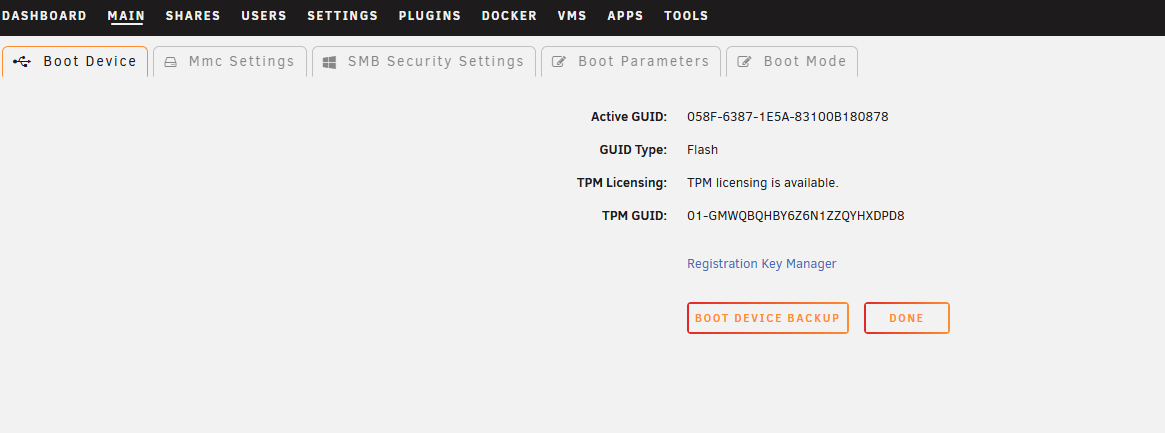Click the Active GUID value text

coord(788,117)
